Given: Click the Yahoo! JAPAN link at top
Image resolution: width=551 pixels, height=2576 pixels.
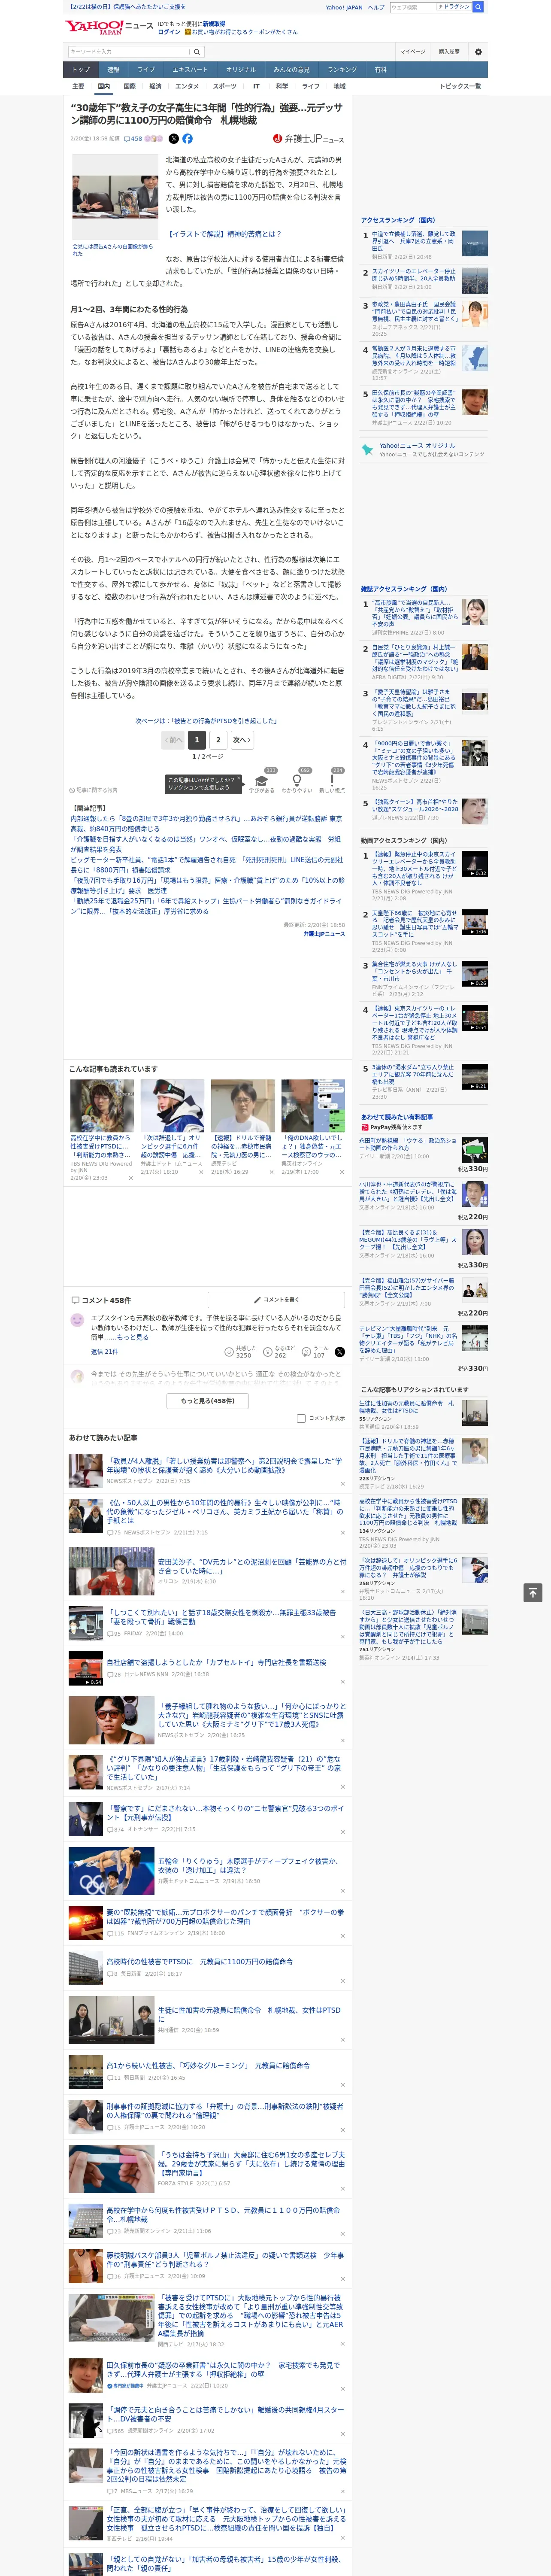Looking at the screenshot, I should (344, 7).
